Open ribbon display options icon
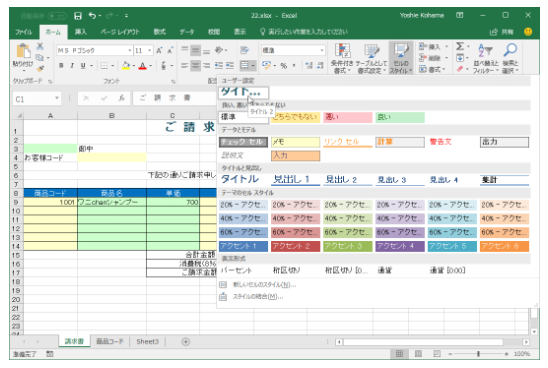 click(x=460, y=15)
